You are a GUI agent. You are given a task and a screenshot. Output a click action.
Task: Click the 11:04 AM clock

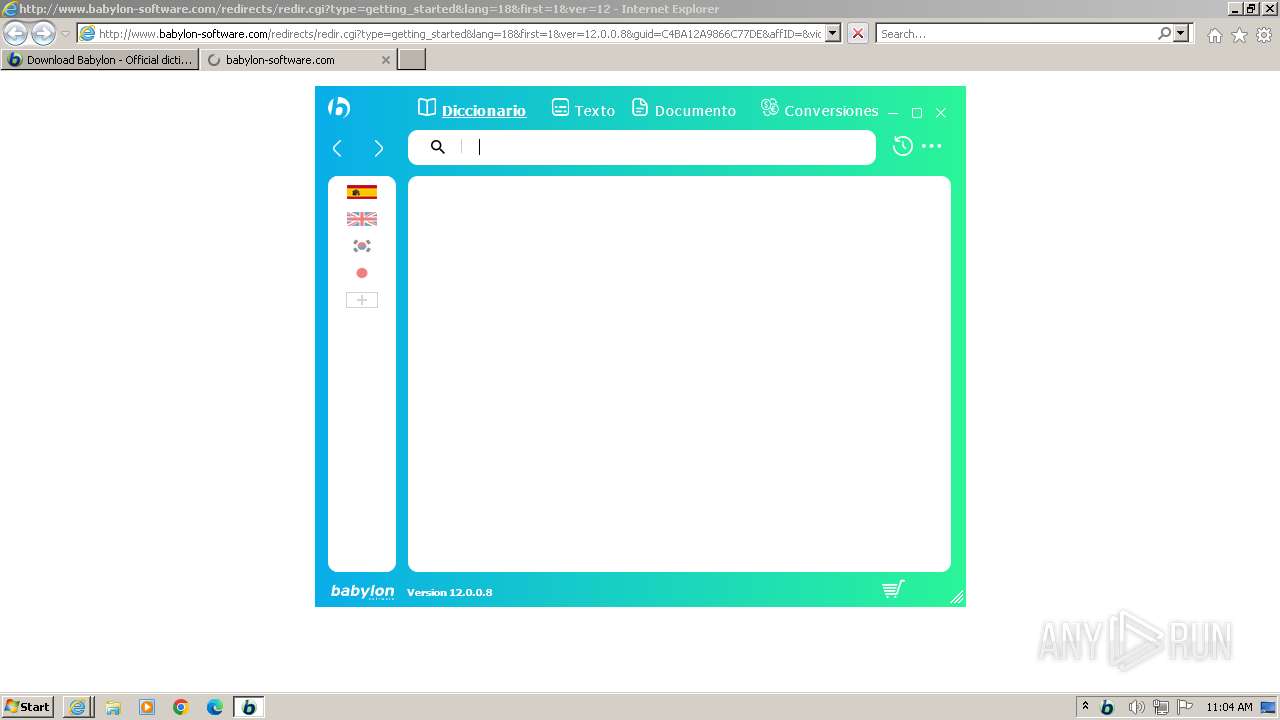[x=1229, y=707]
